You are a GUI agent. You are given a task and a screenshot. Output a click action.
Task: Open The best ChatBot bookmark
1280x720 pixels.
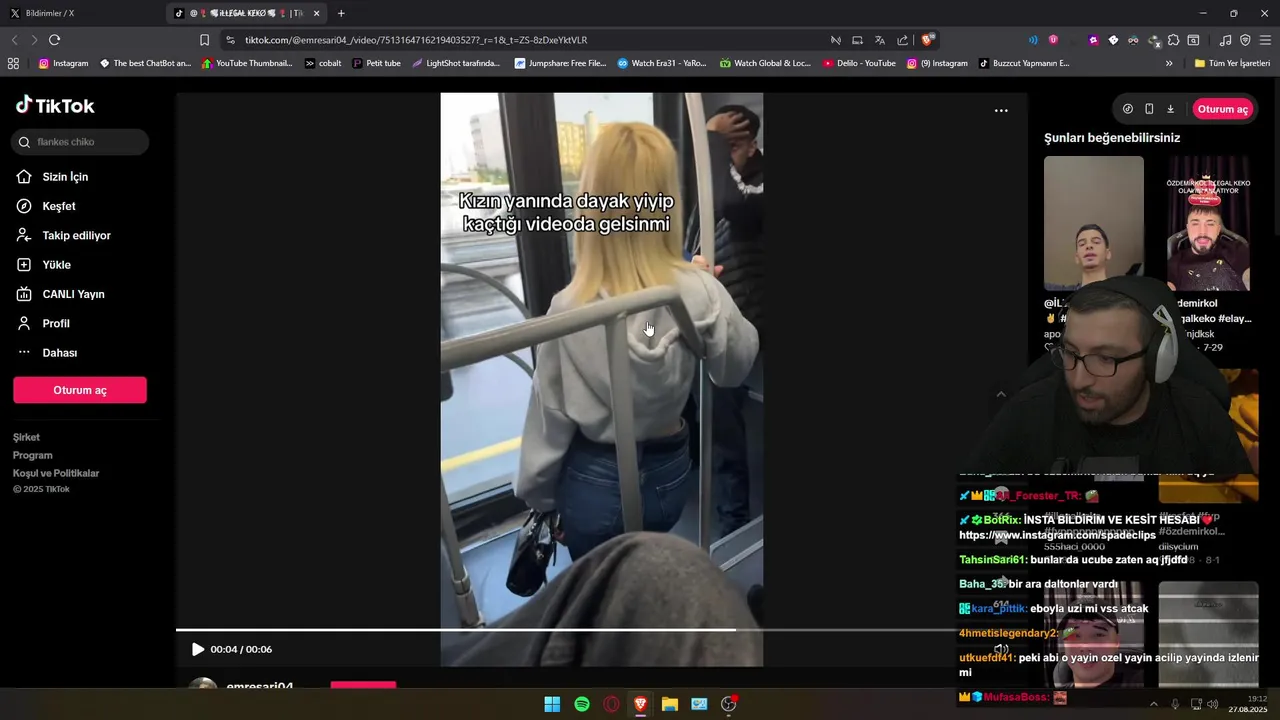tap(145, 63)
